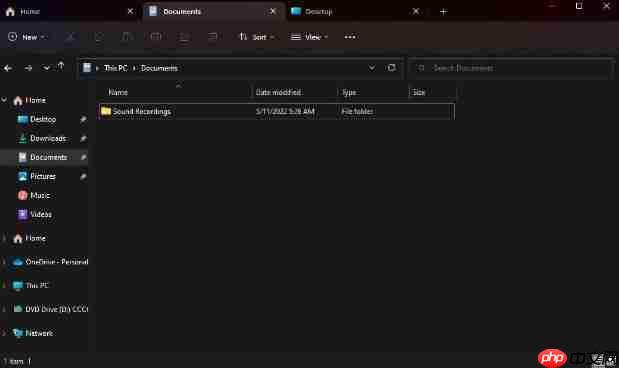Image resolution: width=619 pixels, height=368 pixels.
Task: Open Pictures in the sidebar
Action: [43, 176]
